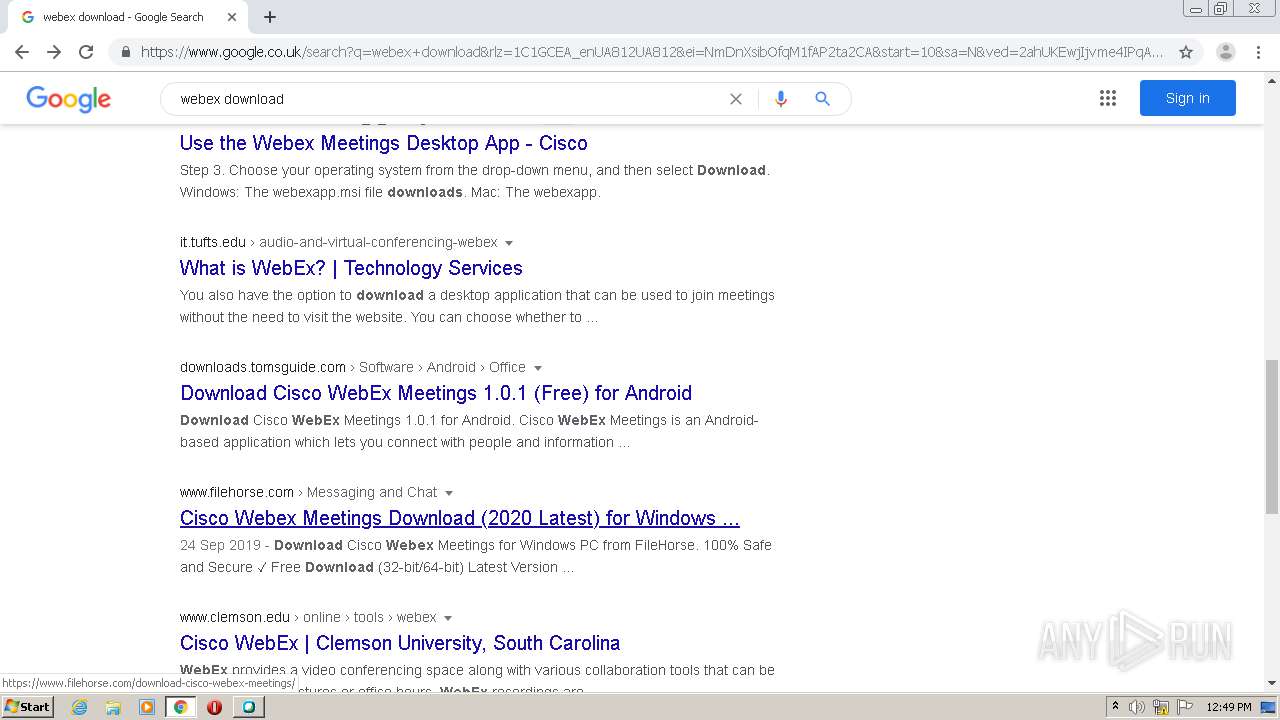The height and width of the screenshot is (720, 1280).
Task: Clear the search box text
Action: pyautogui.click(x=736, y=99)
